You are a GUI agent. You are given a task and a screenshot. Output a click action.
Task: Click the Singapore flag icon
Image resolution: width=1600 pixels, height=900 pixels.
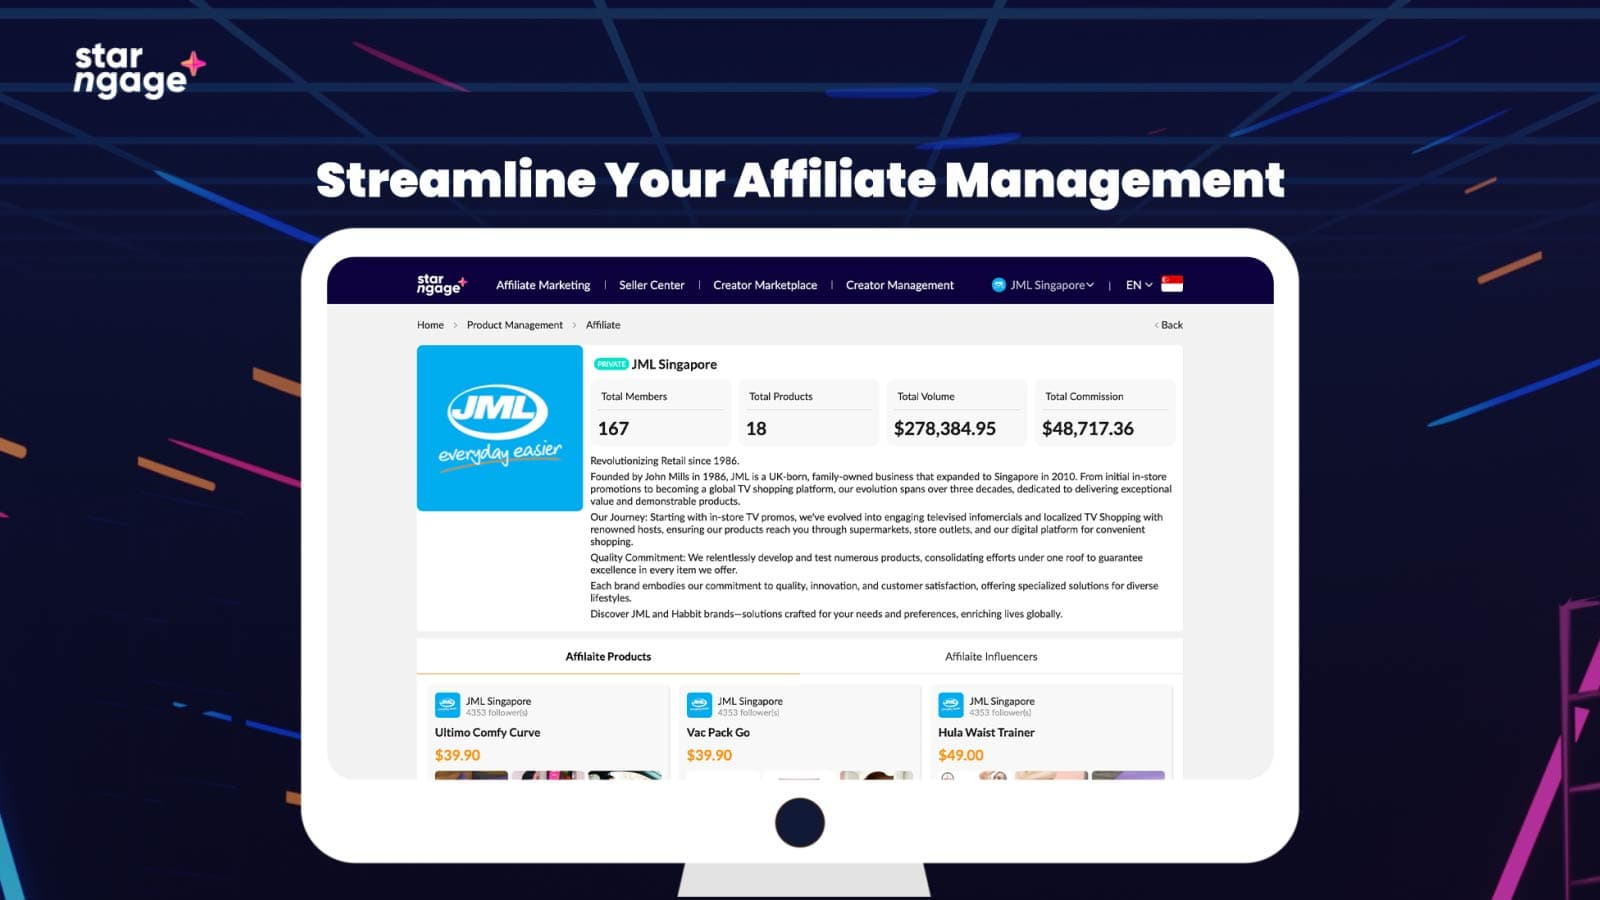[x=1172, y=285]
